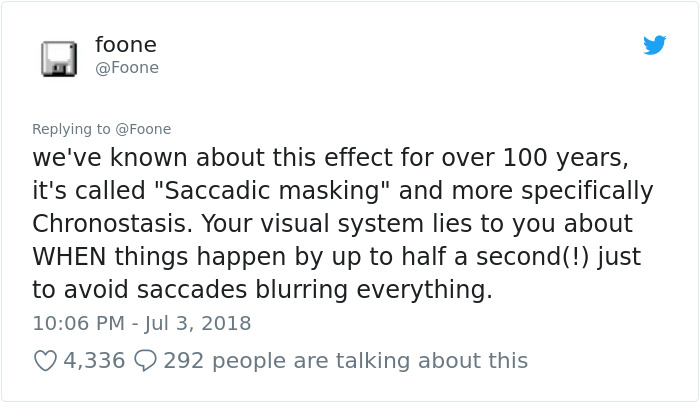Click the word Chronostasis in the tweet

coord(109,223)
